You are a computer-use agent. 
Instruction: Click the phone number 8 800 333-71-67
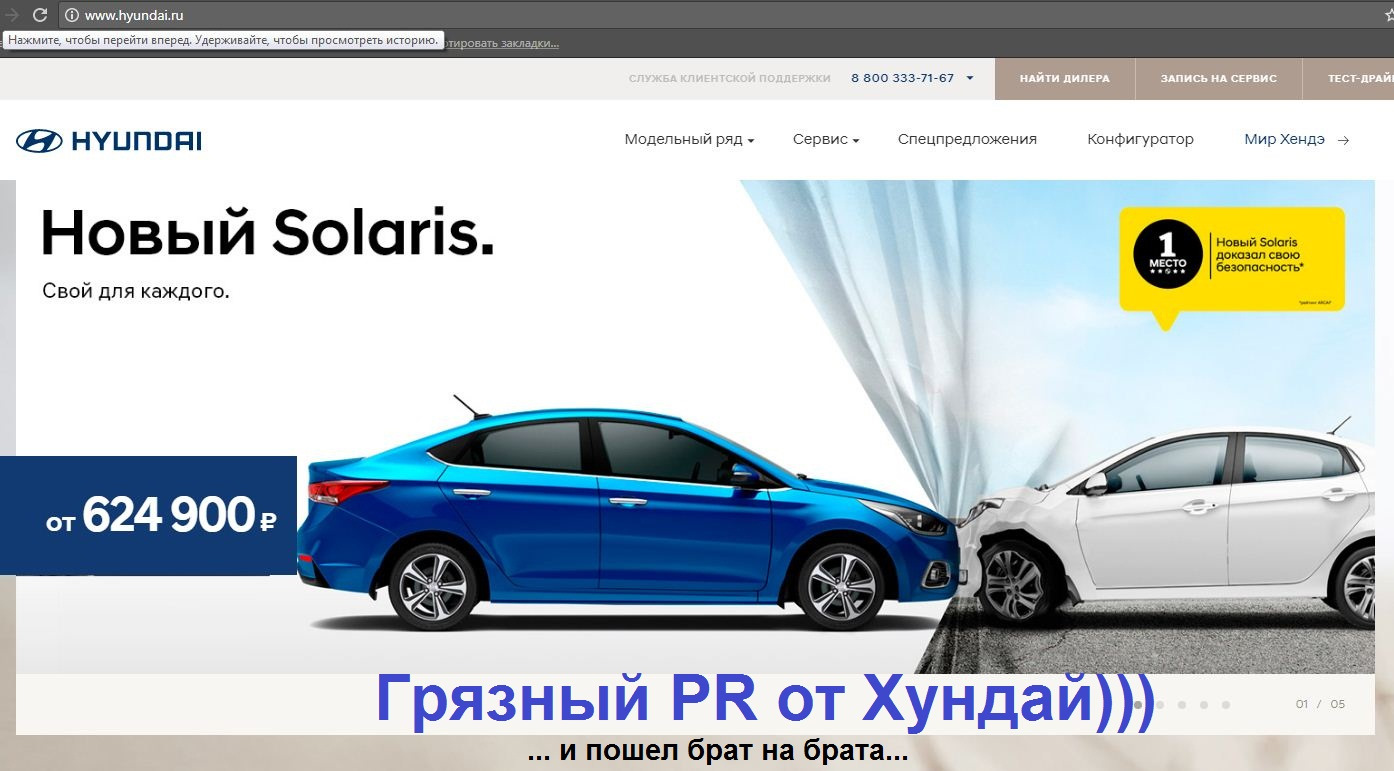[902, 78]
